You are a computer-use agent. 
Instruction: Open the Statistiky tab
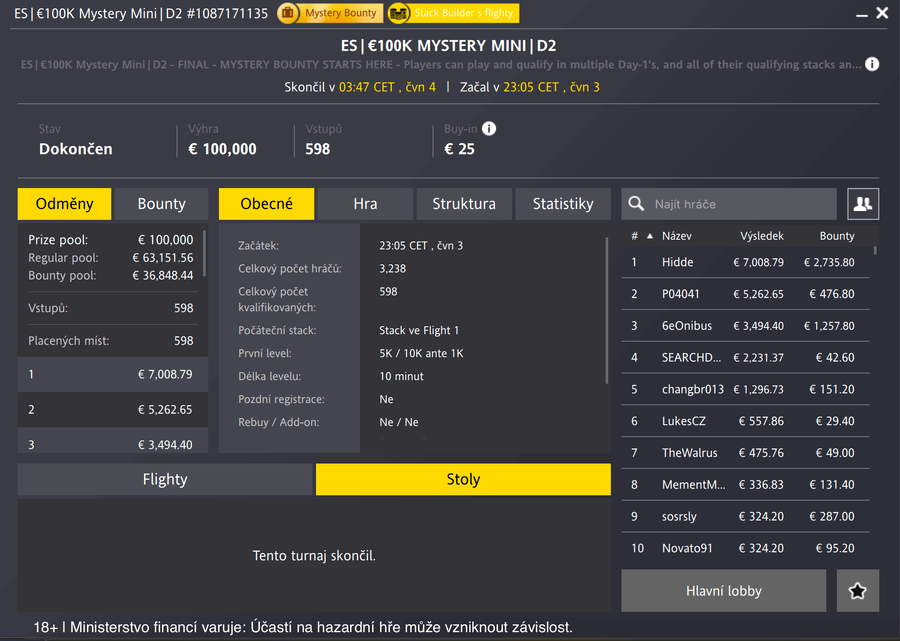563,204
